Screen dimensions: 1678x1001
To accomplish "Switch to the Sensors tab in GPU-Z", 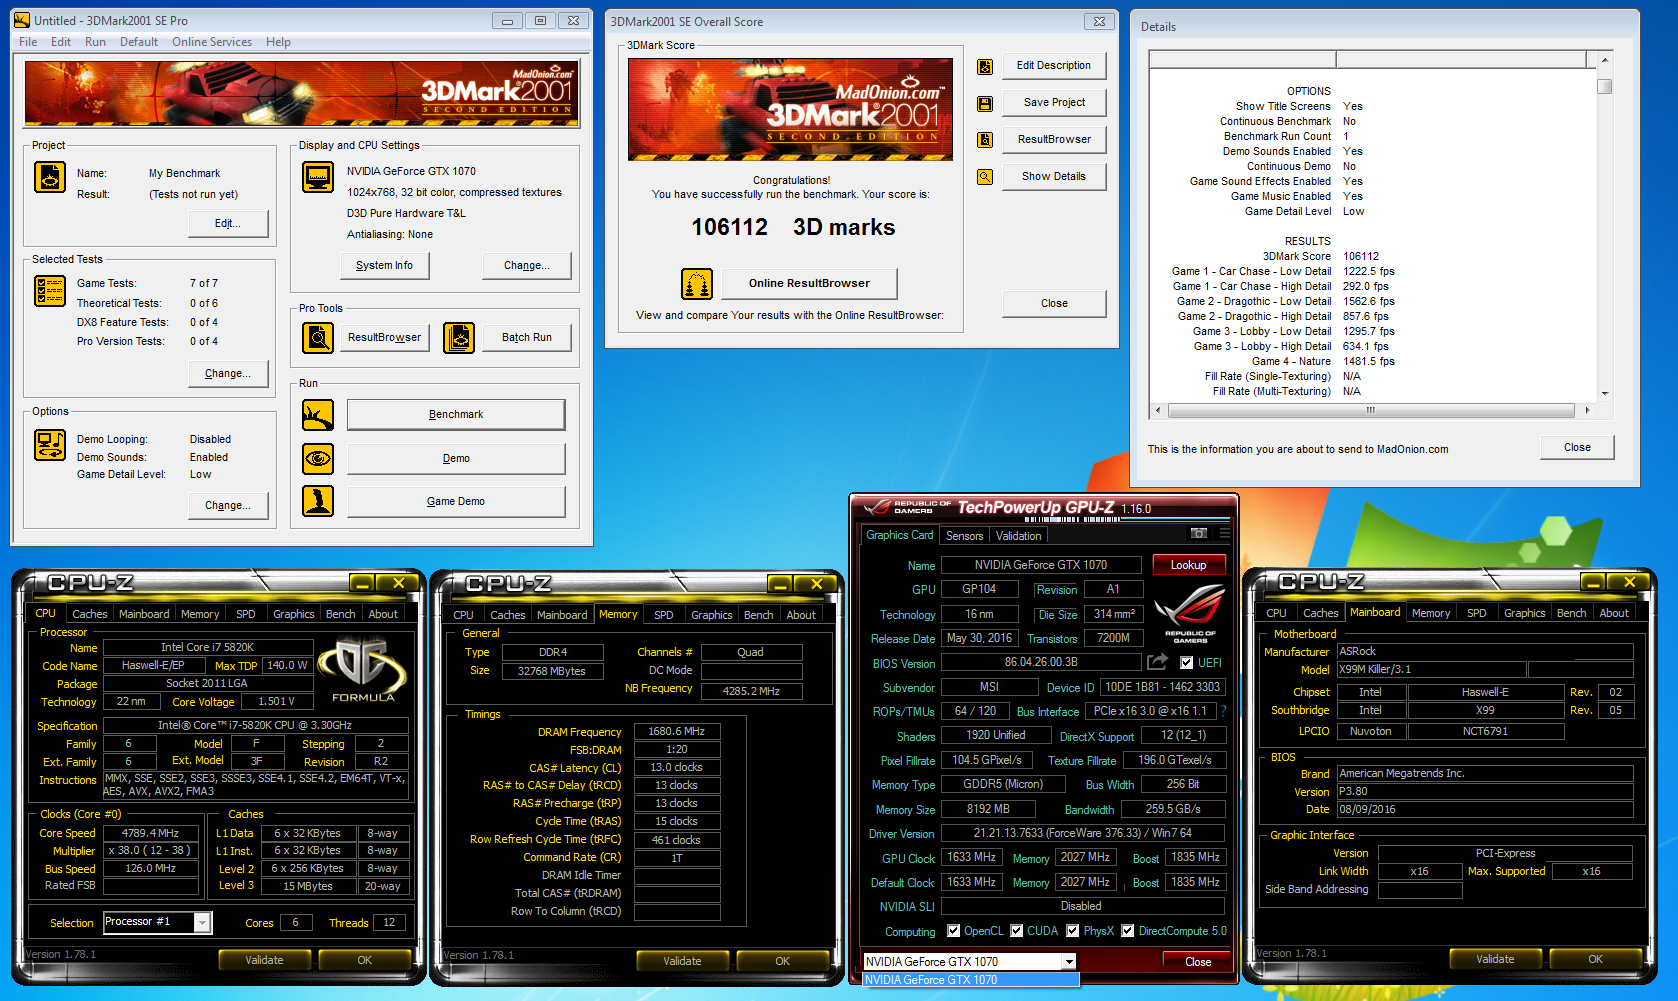I will (x=965, y=536).
